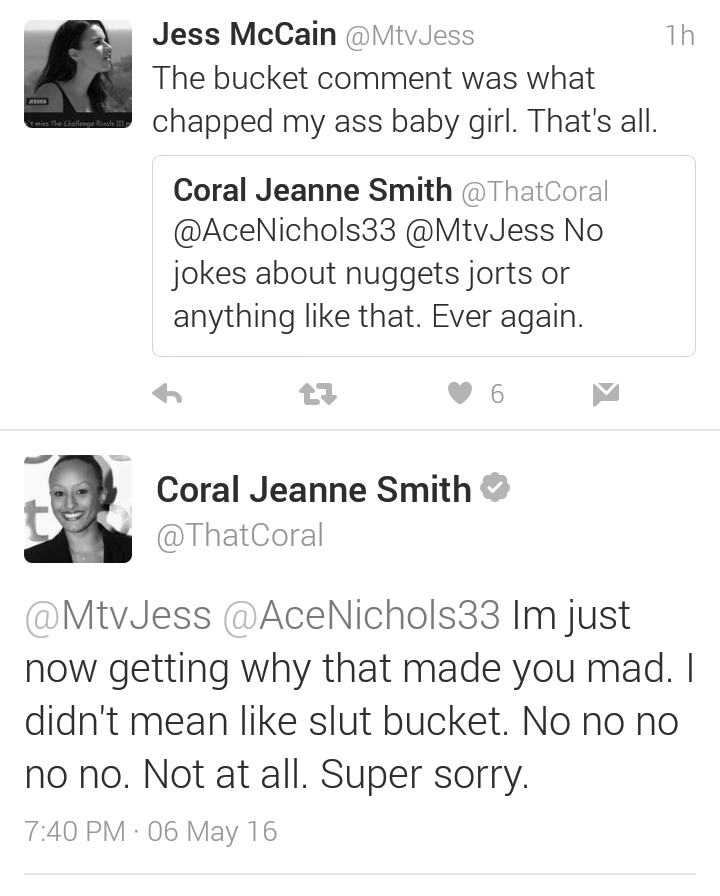Image resolution: width=720 pixels, height=896 pixels.
Task: Tap the direct message envelope icon
Action: coord(606,394)
